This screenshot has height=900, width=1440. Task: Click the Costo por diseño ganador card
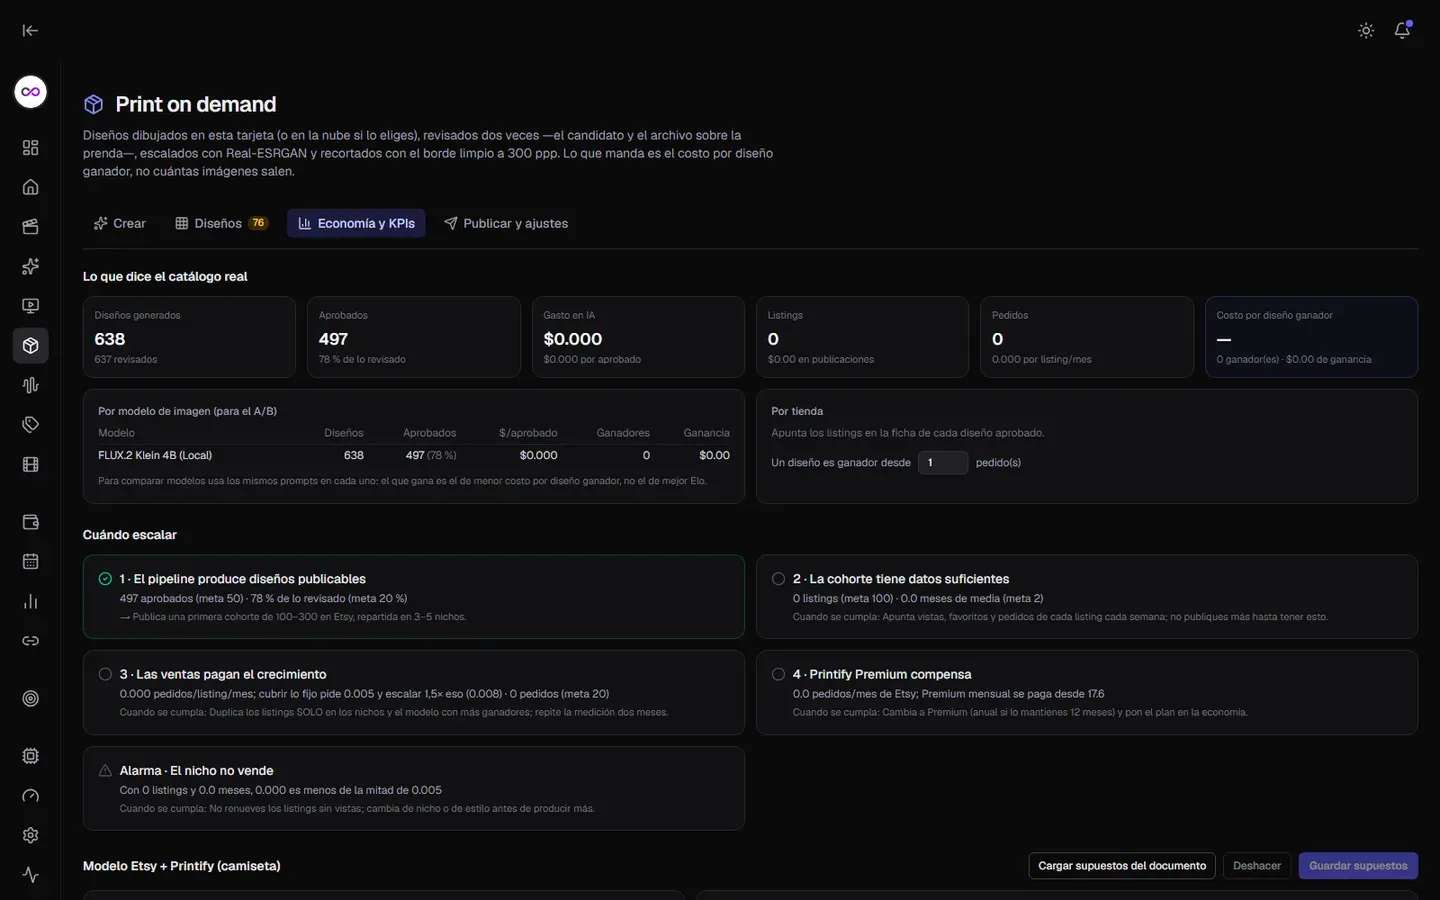click(1311, 337)
